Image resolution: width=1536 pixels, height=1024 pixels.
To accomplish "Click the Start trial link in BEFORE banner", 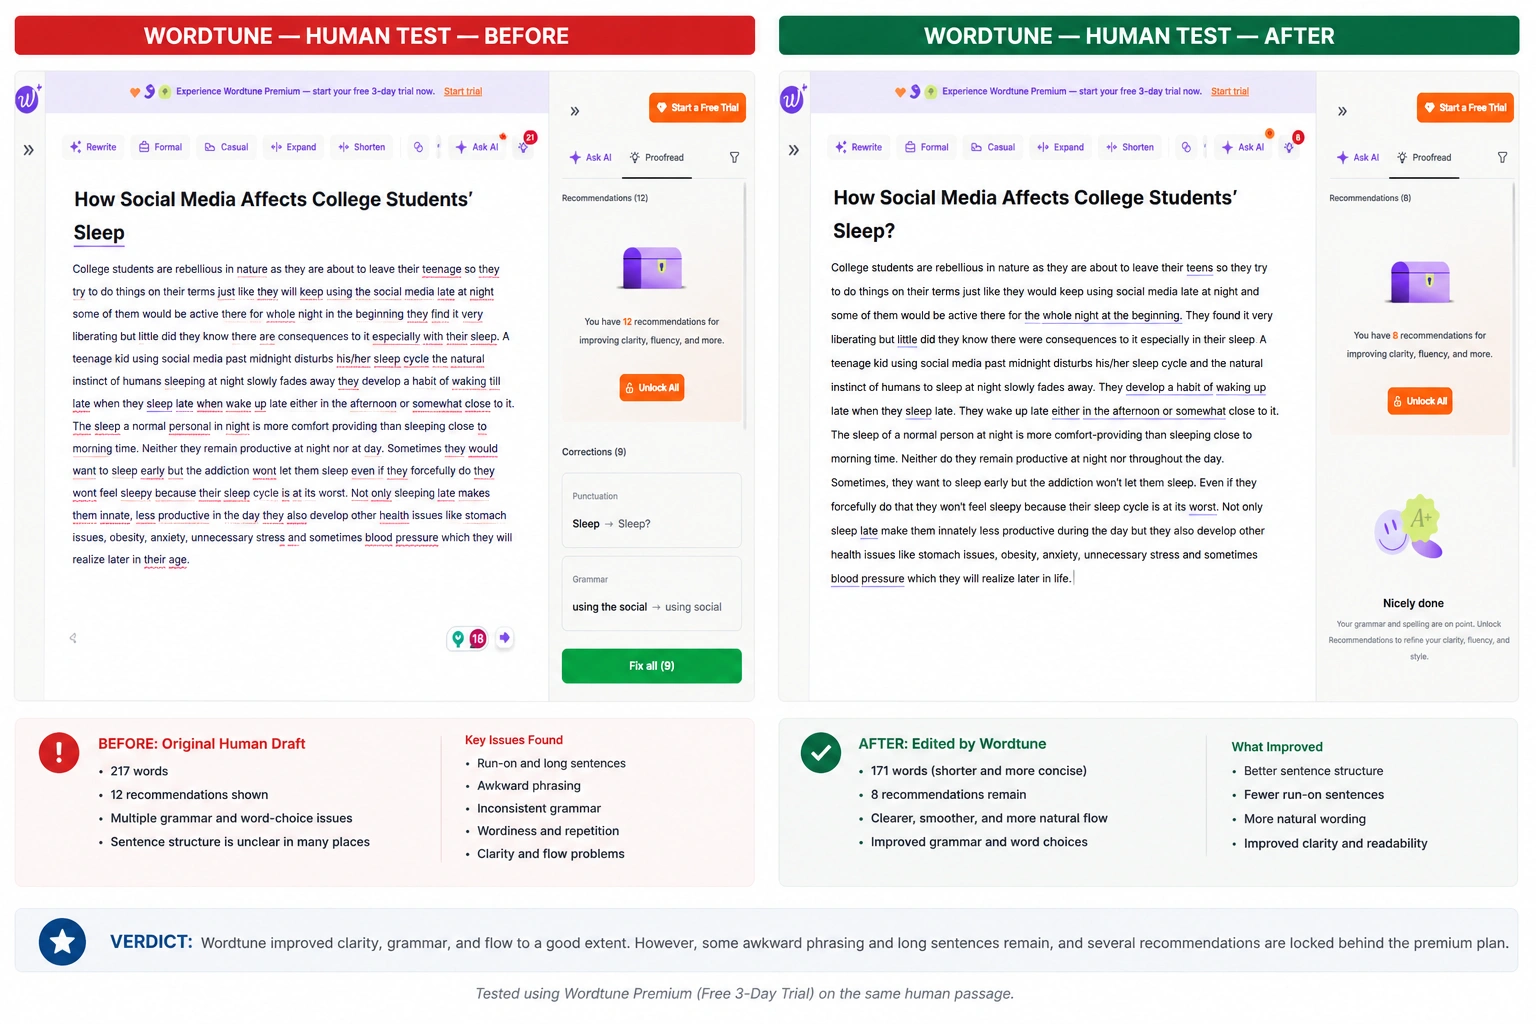I will coord(463,91).
